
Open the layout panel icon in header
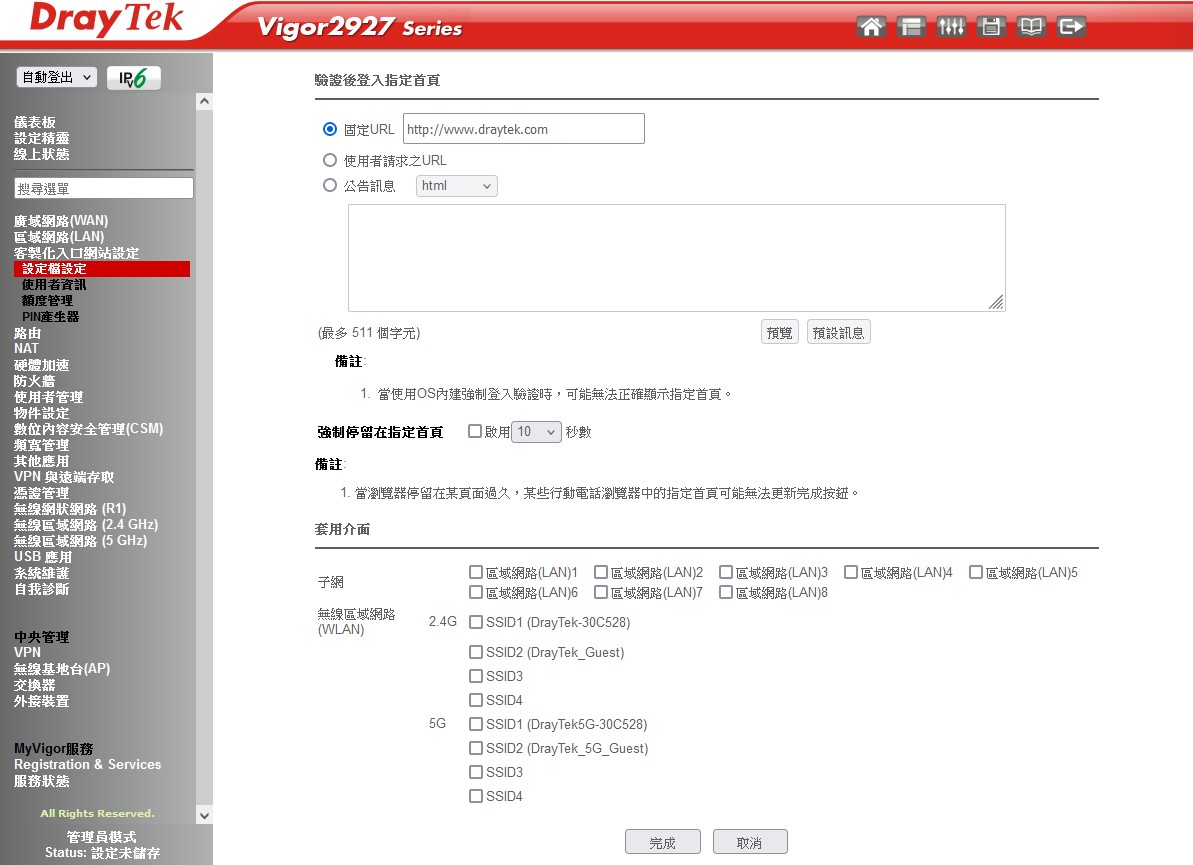[911, 27]
